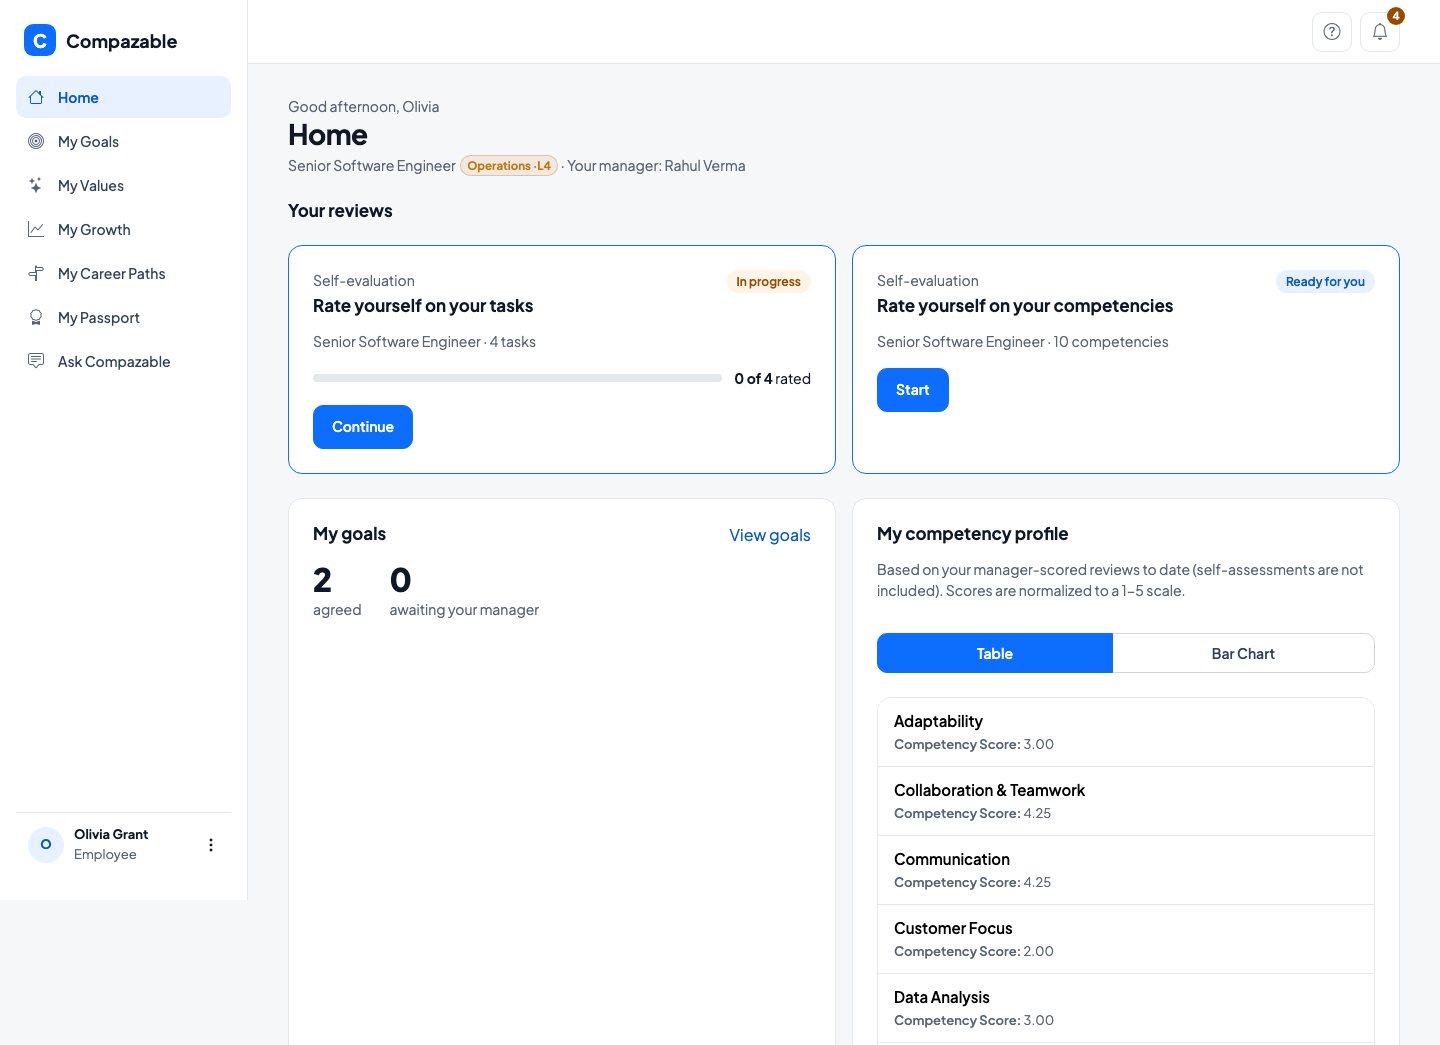Select the Customer Focus competency row
This screenshot has width=1440, height=1045.
[x=1126, y=939]
